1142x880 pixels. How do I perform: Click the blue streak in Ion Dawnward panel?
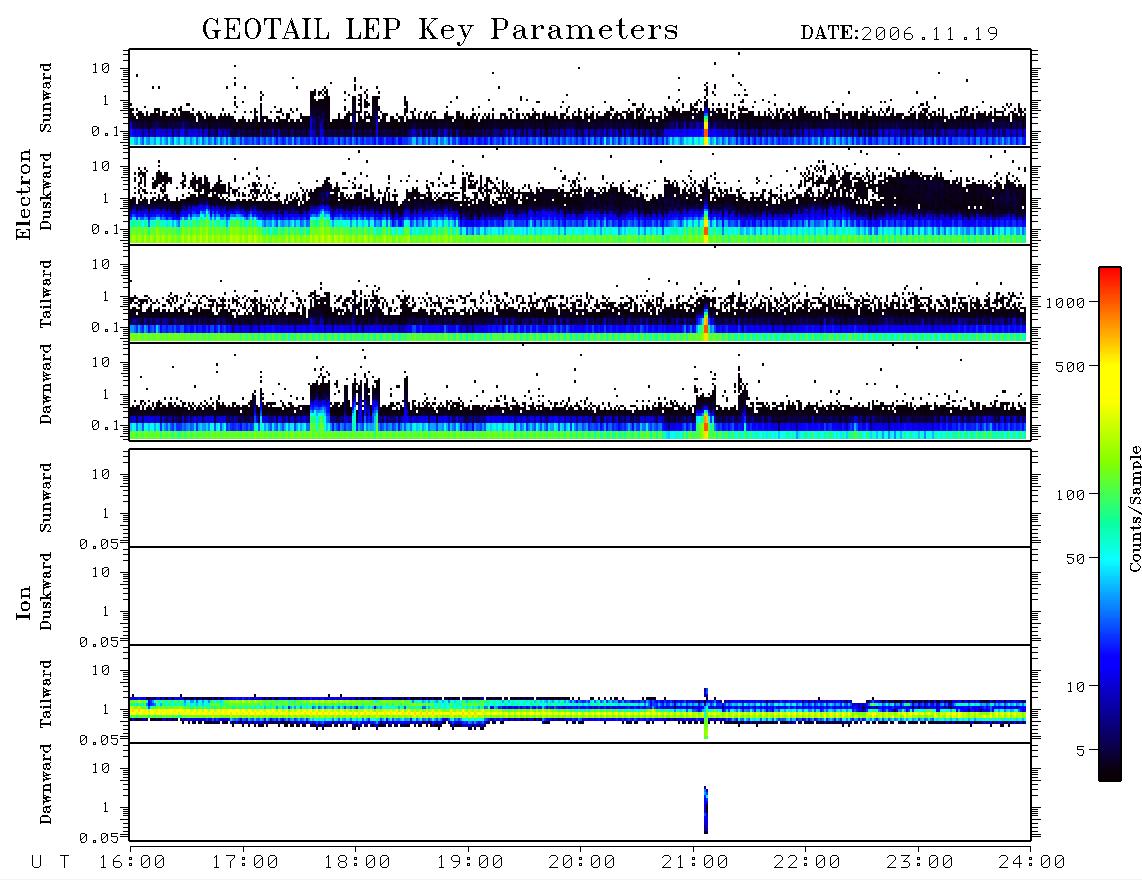[706, 809]
